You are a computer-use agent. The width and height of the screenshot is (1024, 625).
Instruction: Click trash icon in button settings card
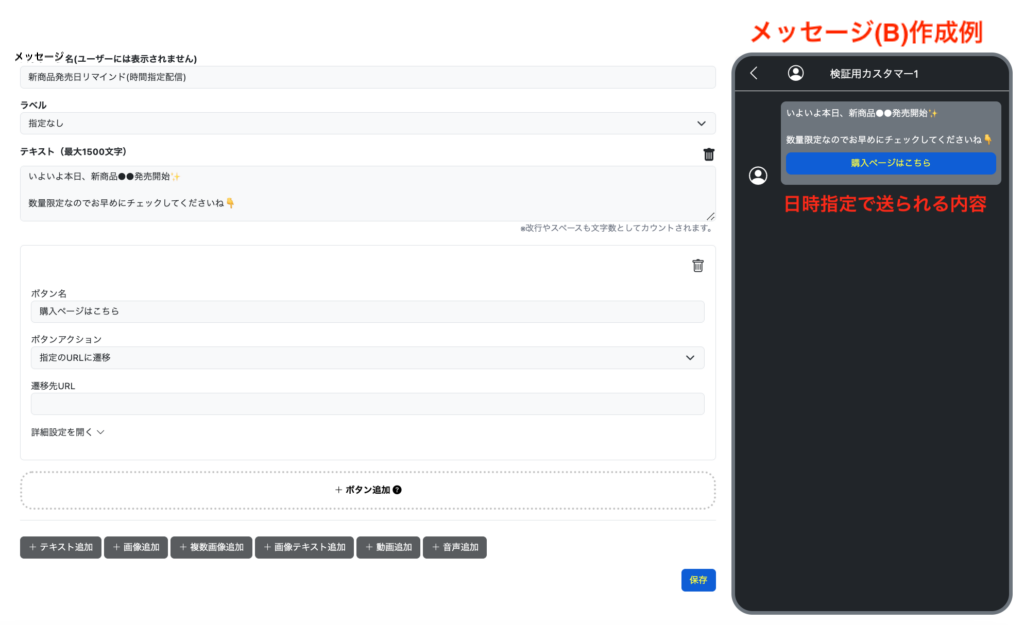click(x=698, y=265)
